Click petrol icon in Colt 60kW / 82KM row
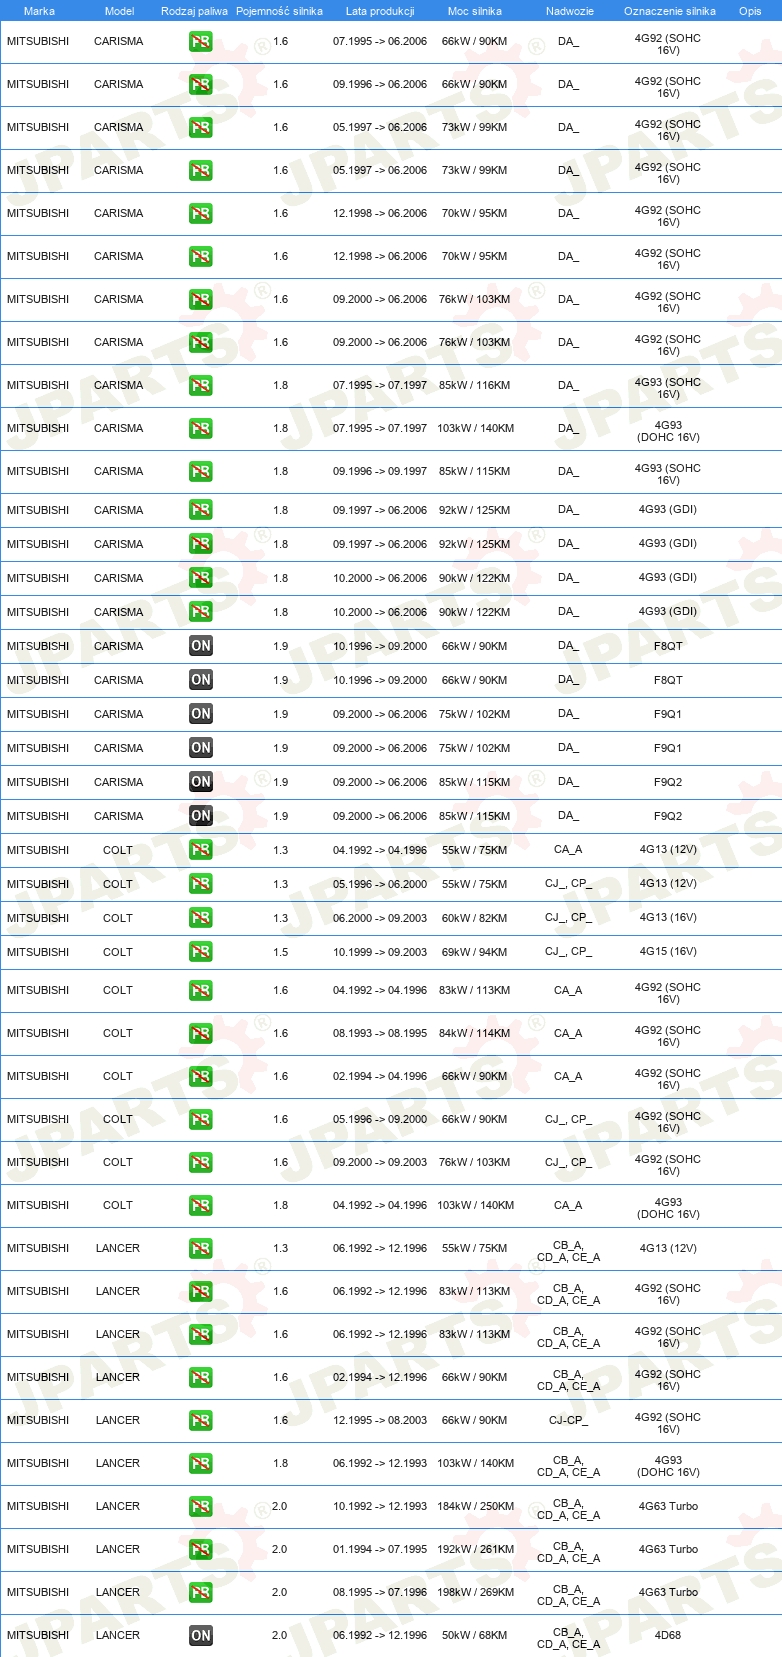782x1657 pixels. 201,918
